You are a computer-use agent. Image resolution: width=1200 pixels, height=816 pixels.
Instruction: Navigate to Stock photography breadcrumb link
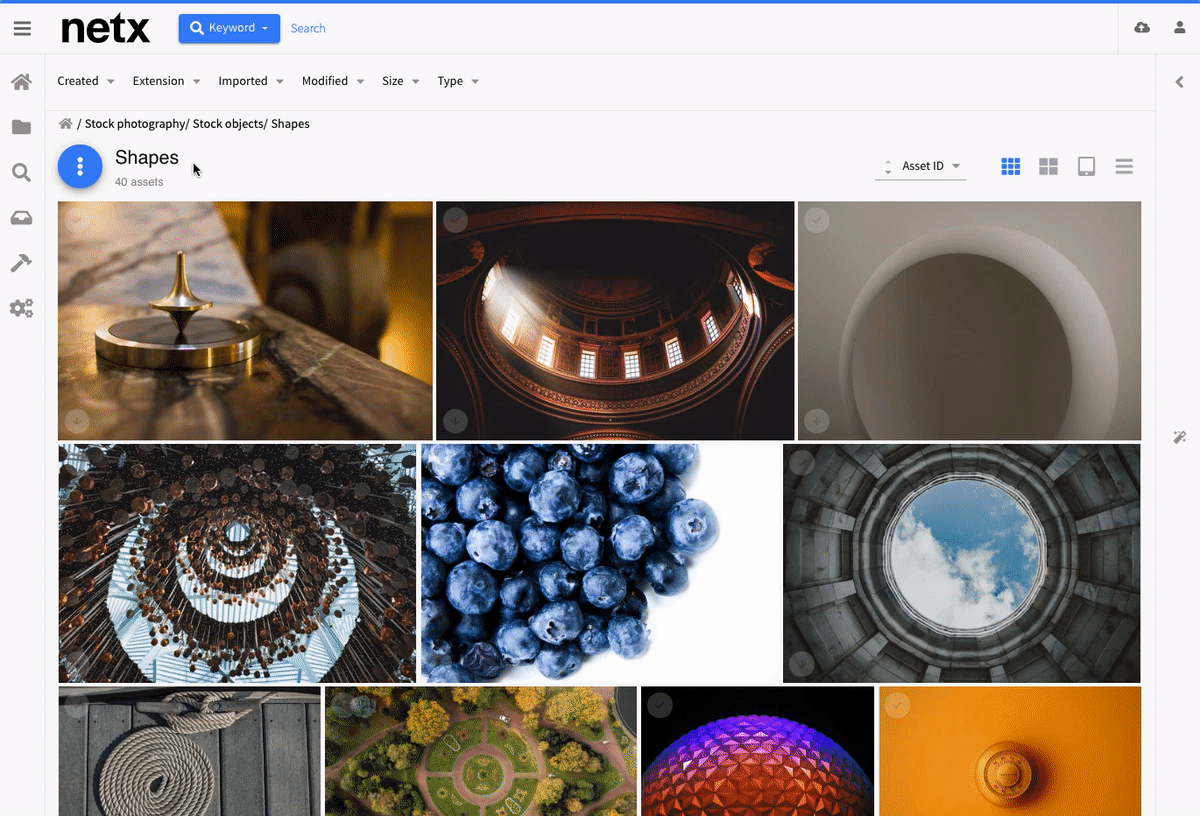pyautogui.click(x=135, y=124)
